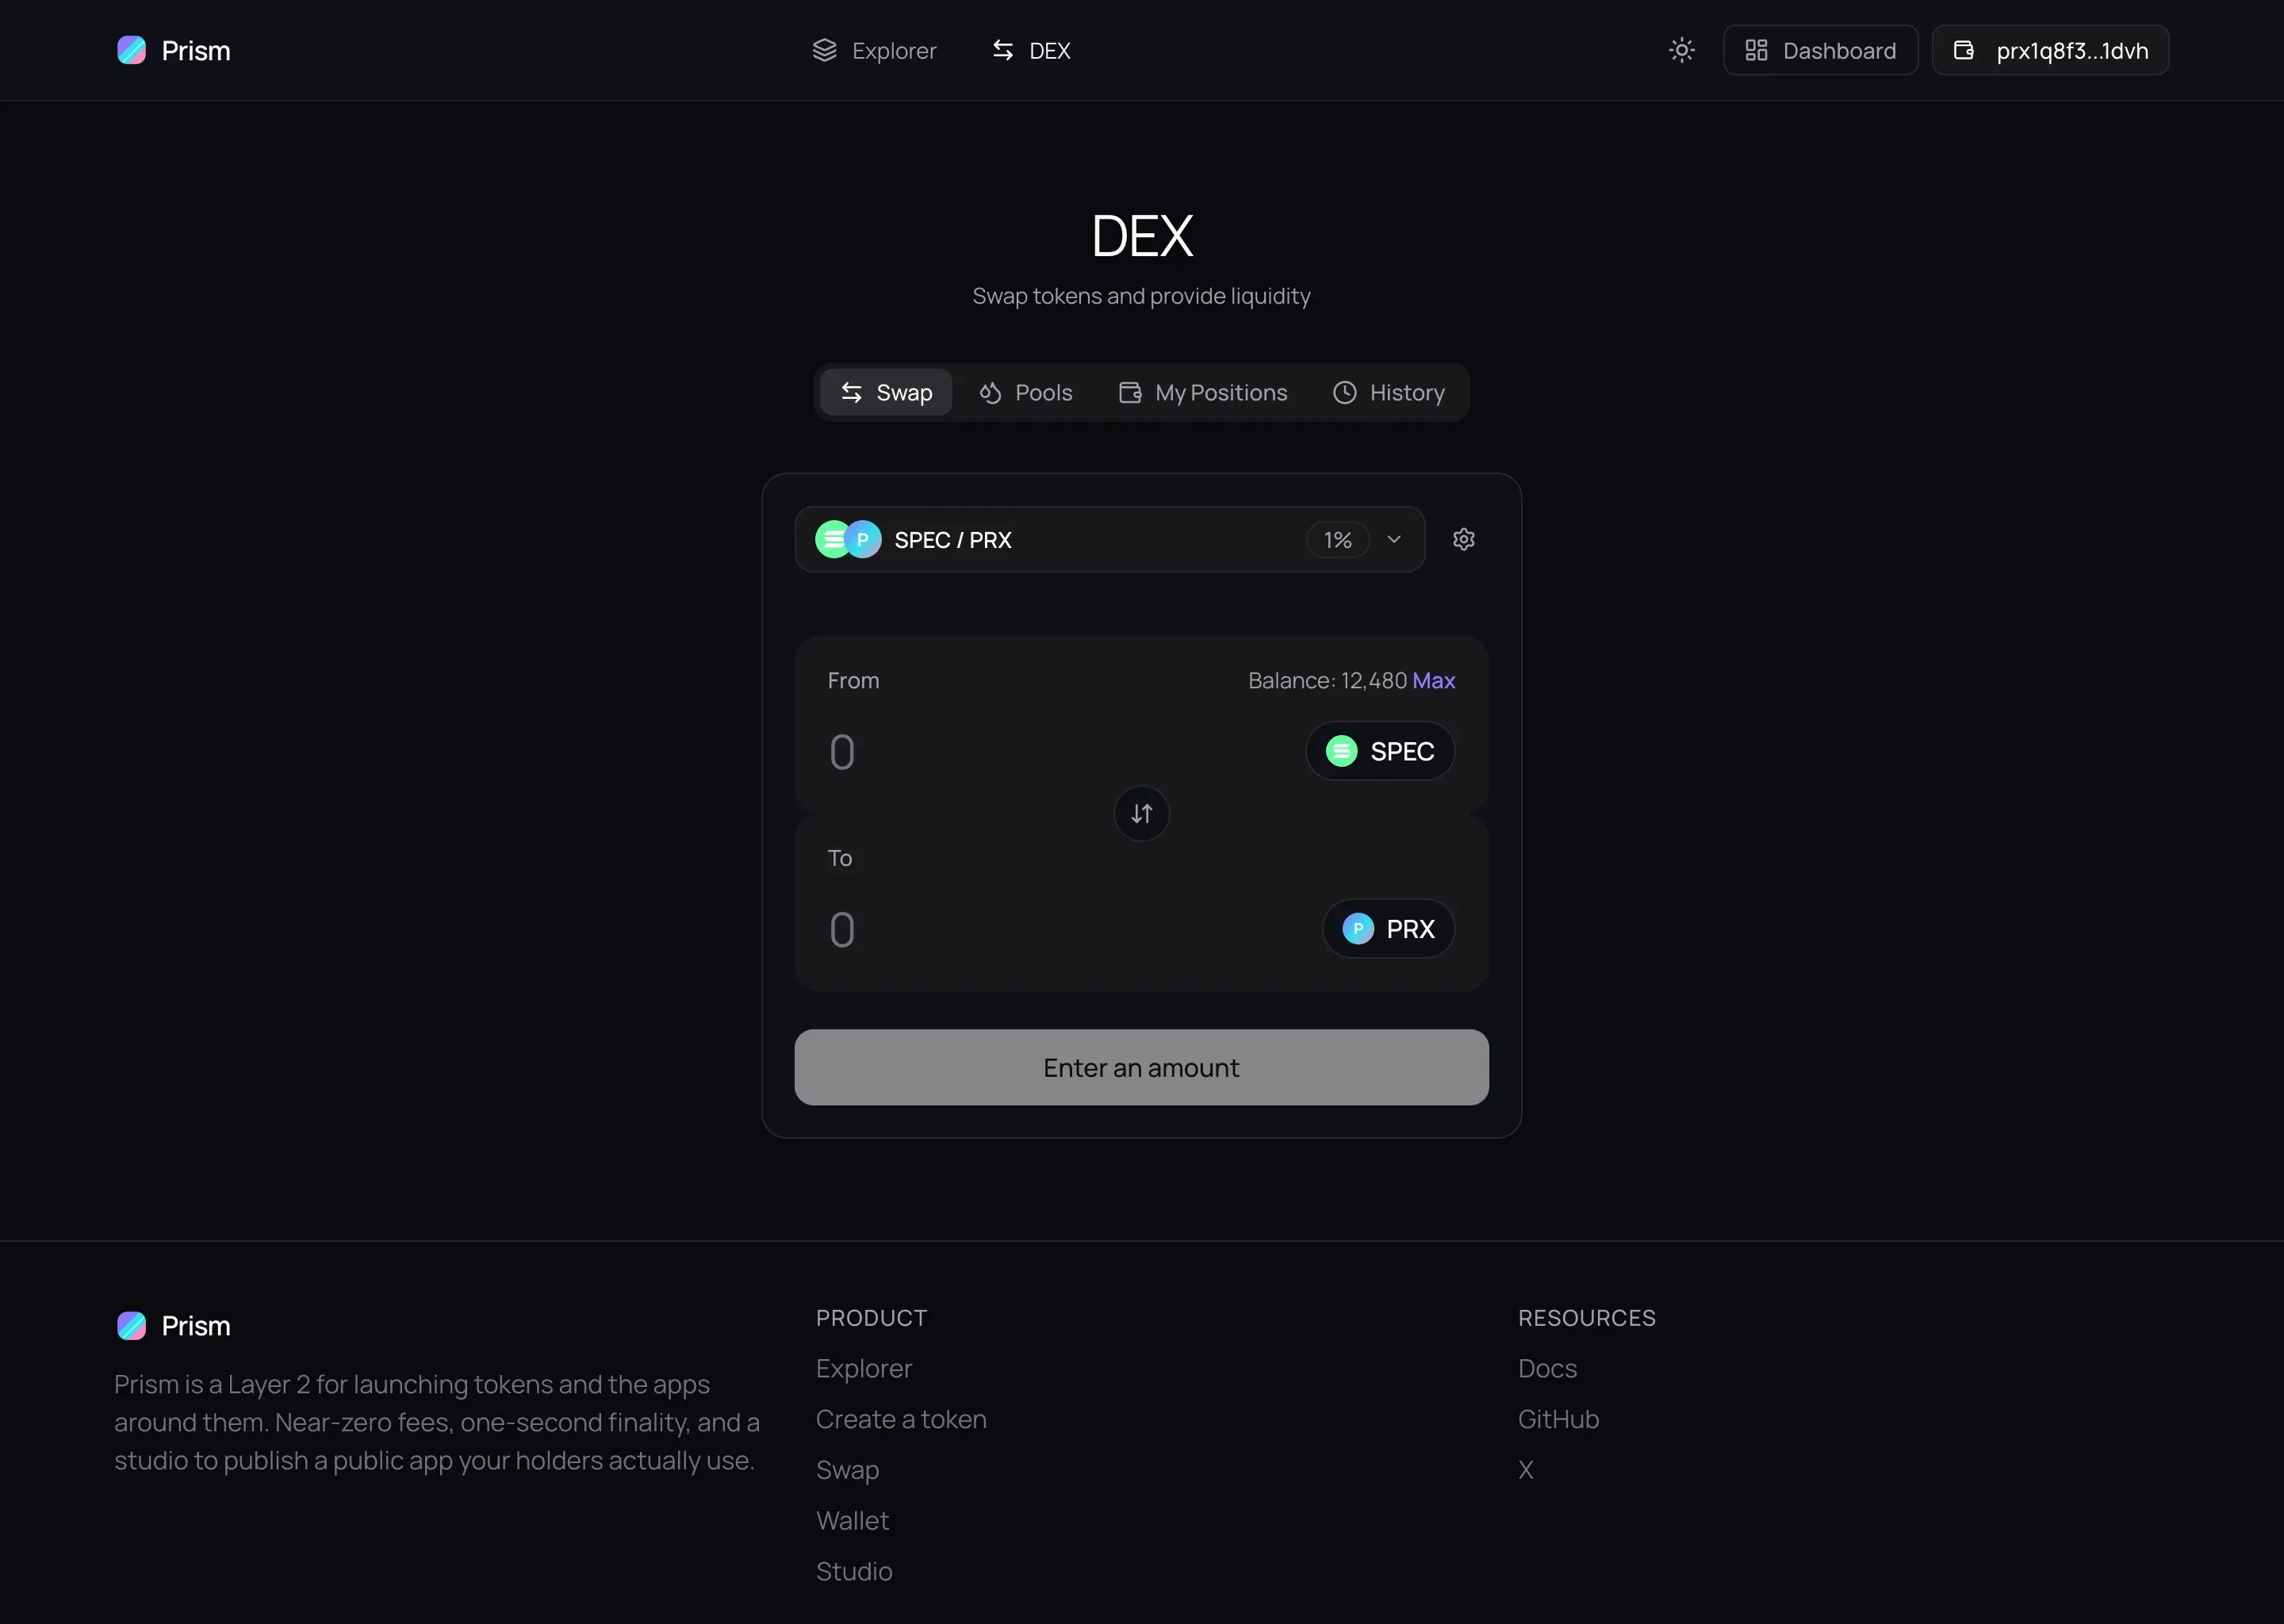Click the Dashboard grid icon
Screen dimensions: 2284x1624
tap(1756, 50)
